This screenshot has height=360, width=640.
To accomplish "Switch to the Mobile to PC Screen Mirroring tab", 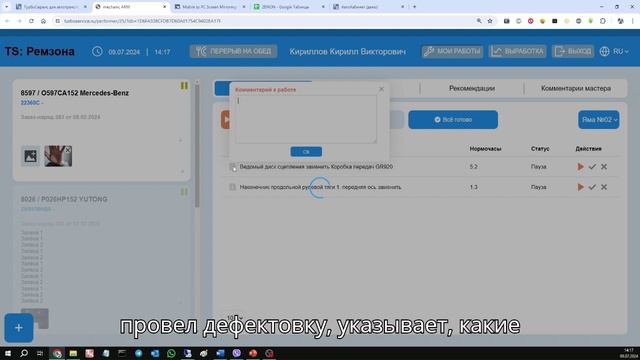I will (210, 7).
